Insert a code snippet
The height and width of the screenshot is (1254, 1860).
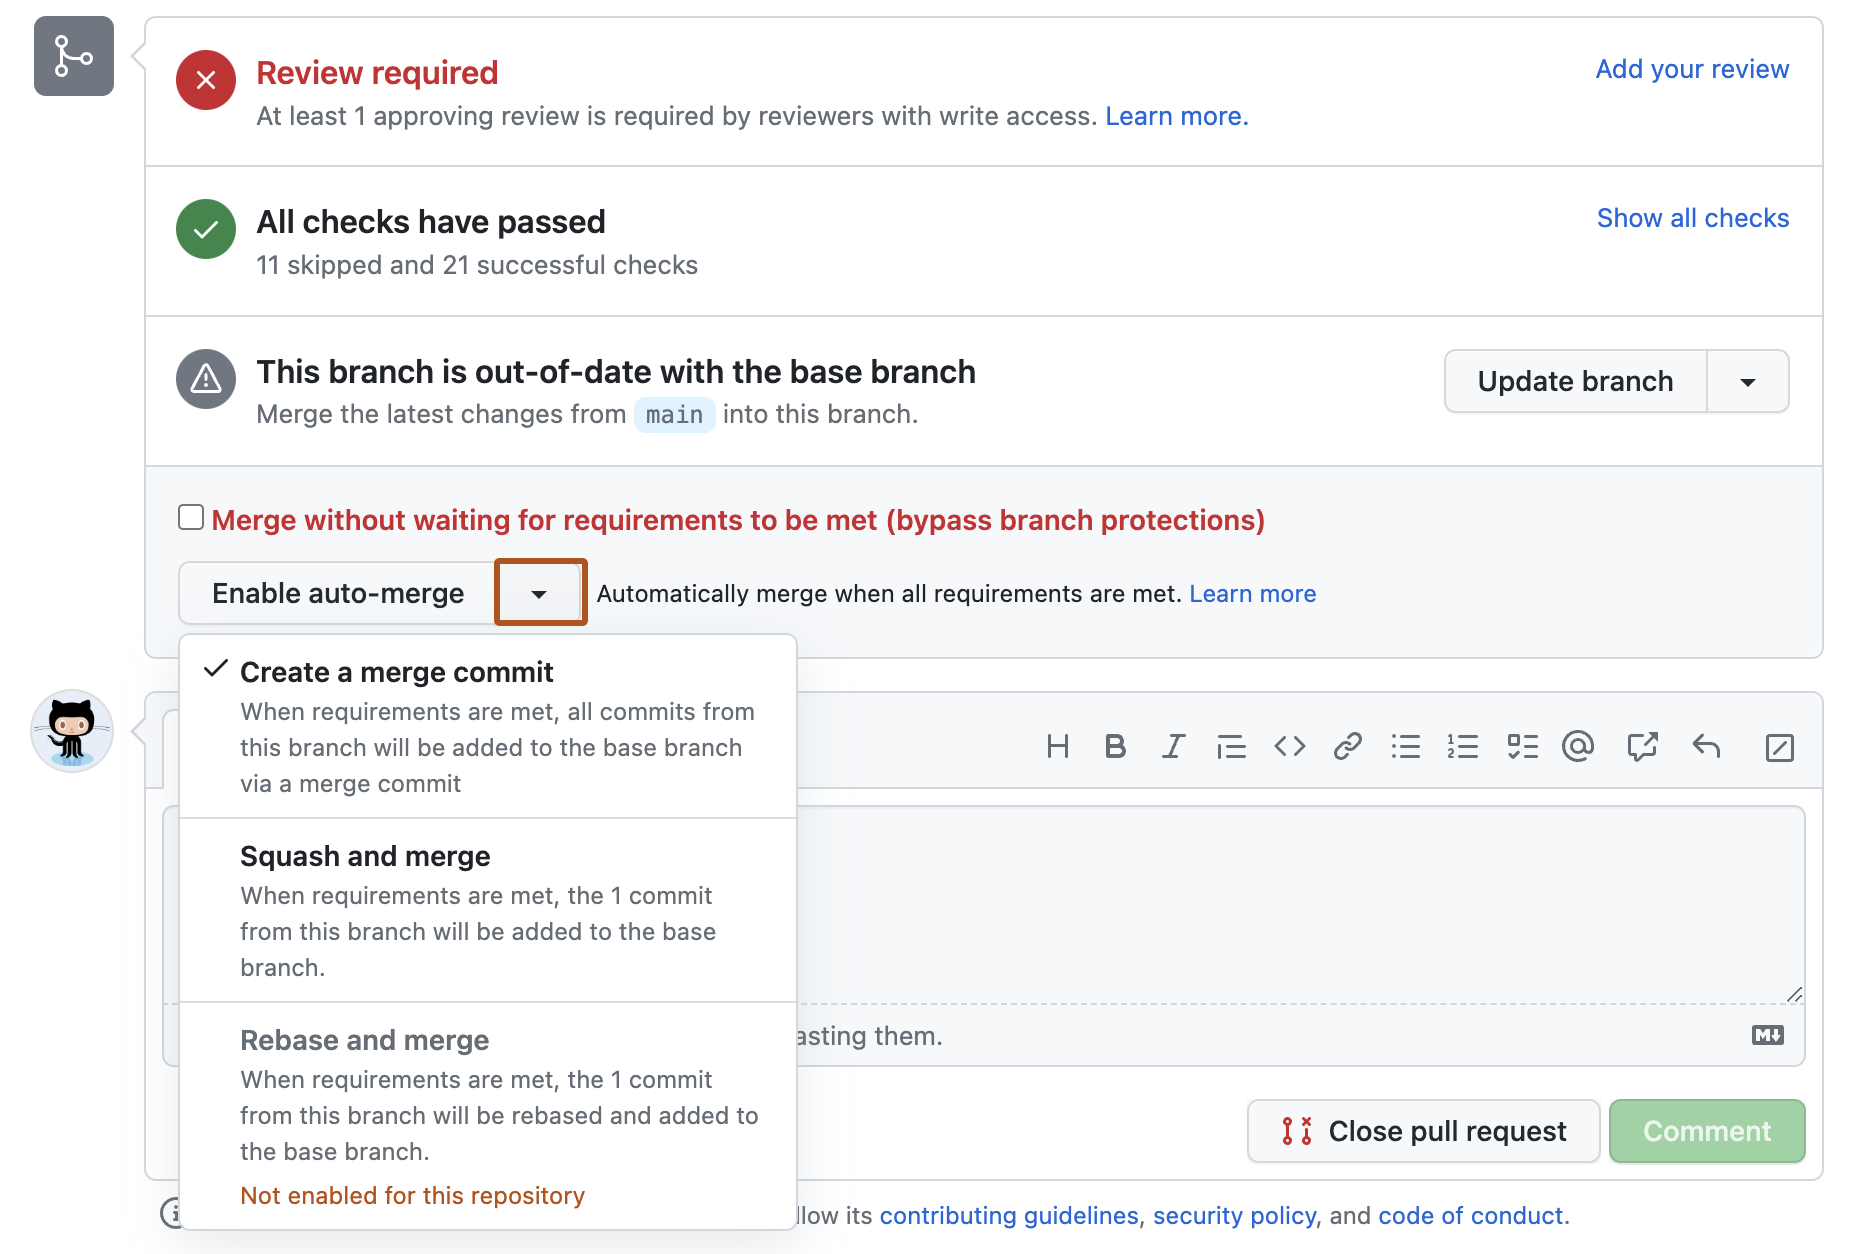click(1289, 745)
